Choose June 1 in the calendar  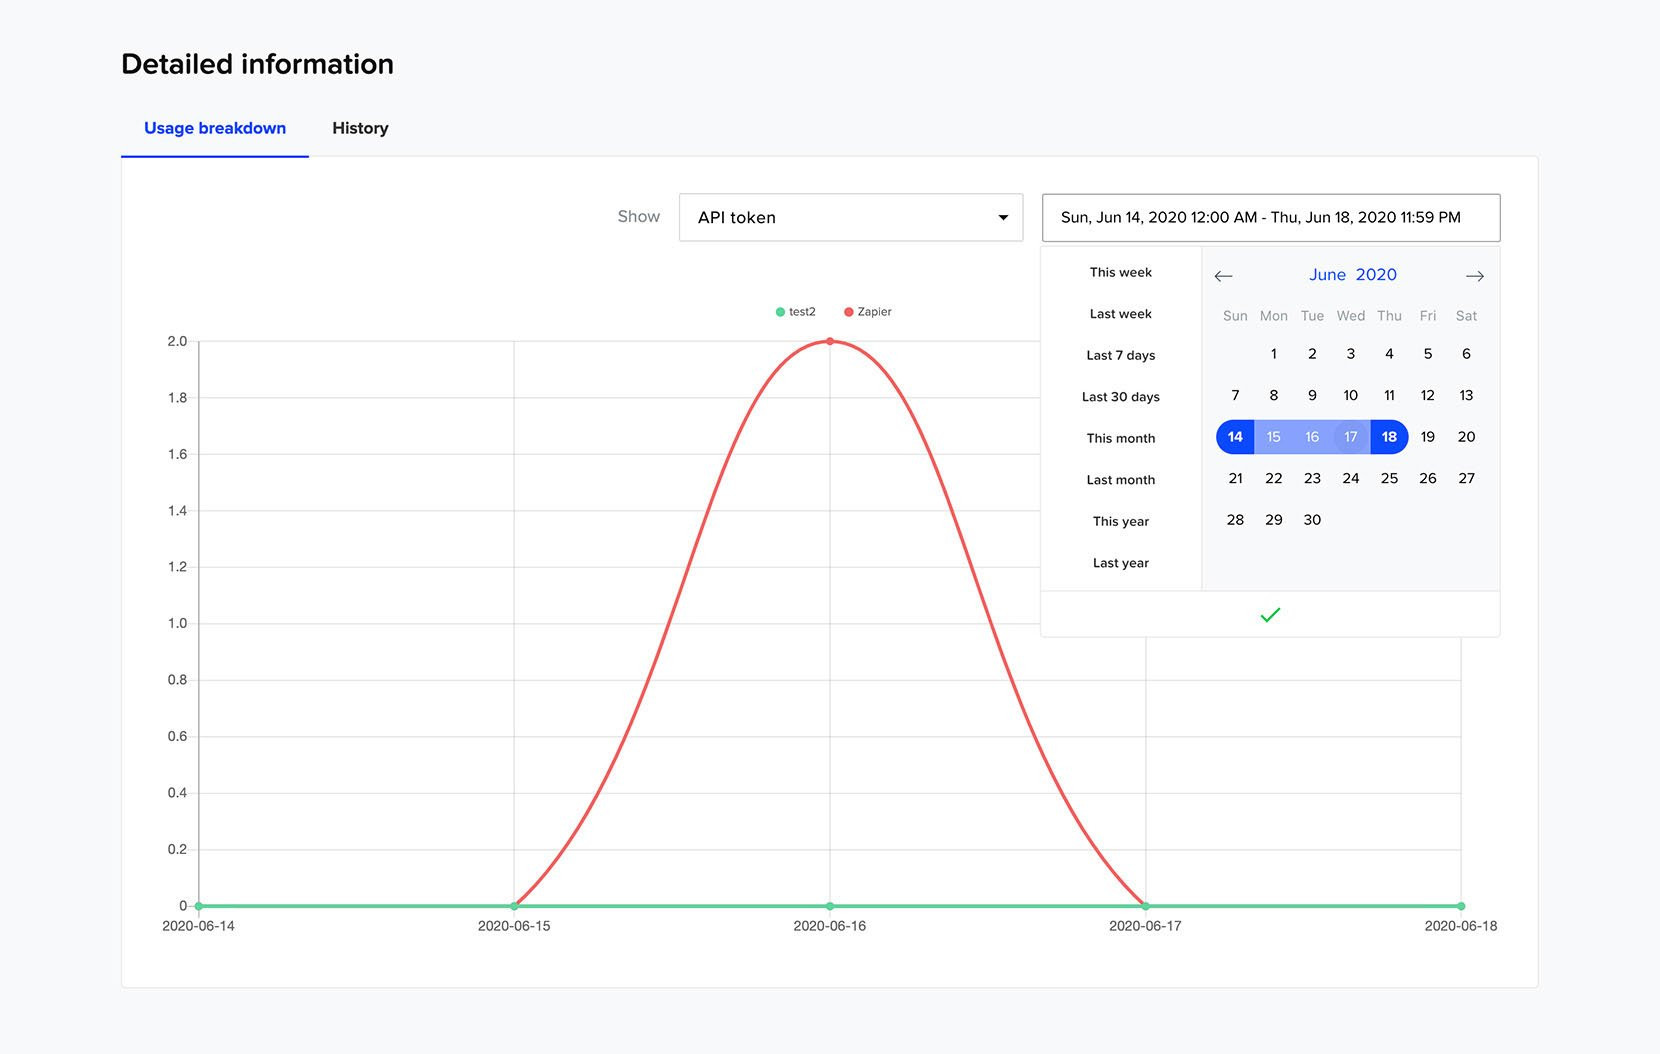(1274, 354)
